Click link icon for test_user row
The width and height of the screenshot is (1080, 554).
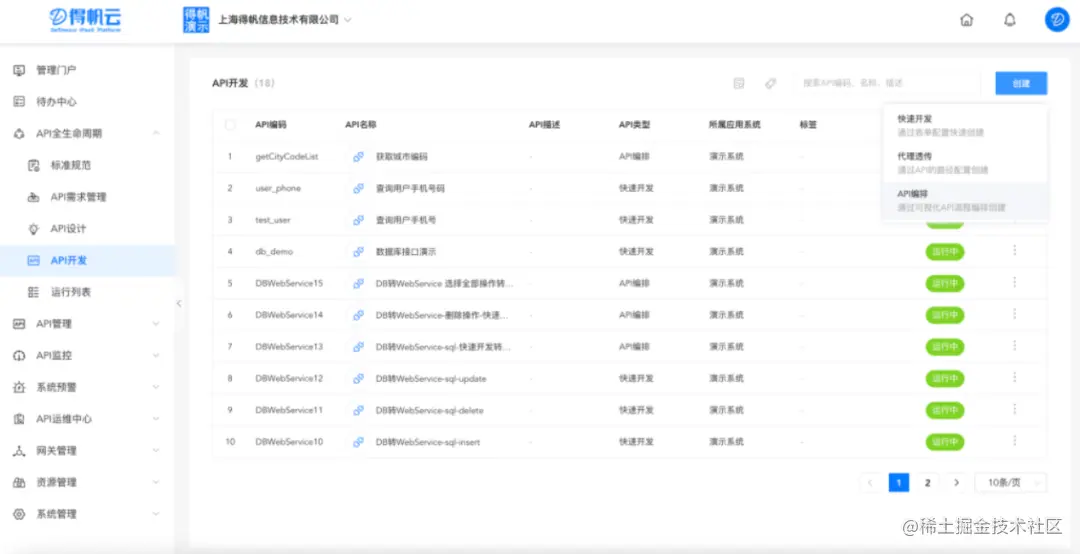pos(358,220)
